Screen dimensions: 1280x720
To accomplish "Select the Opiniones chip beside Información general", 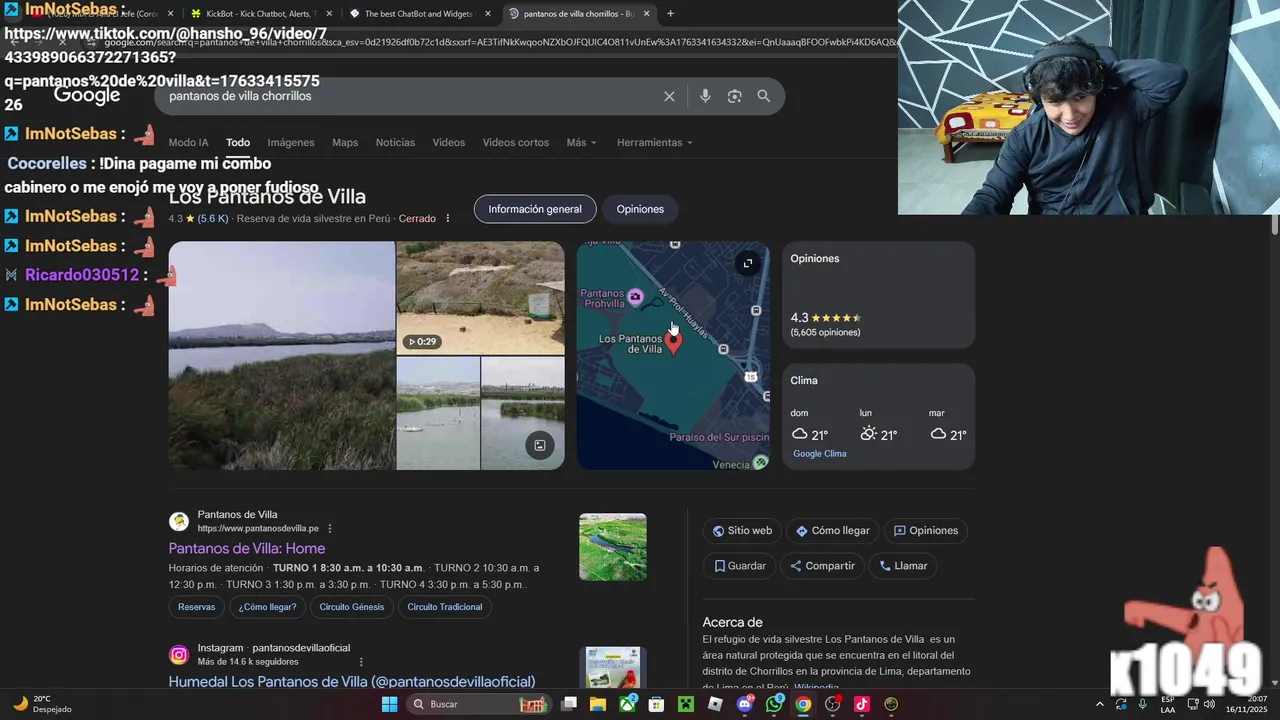I will (640, 209).
